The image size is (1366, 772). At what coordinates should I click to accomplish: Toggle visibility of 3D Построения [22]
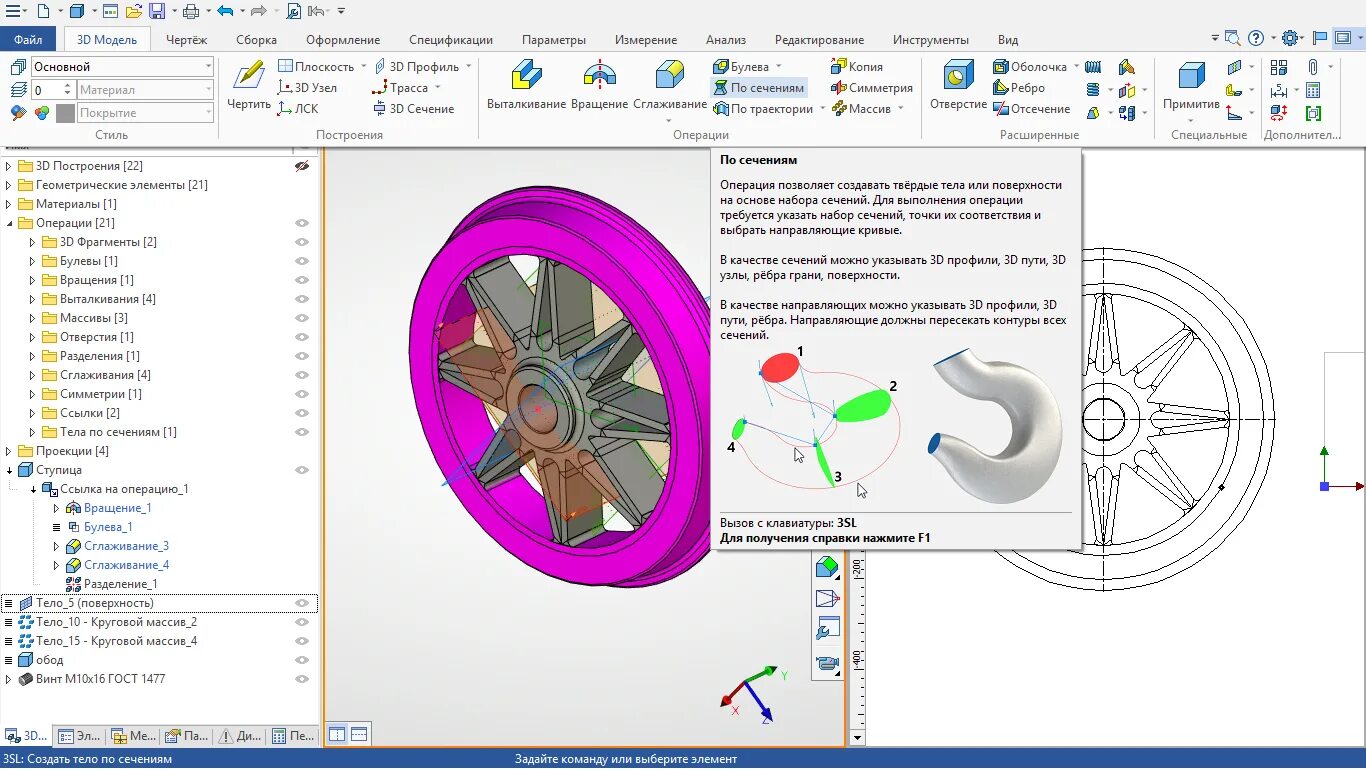coord(302,166)
